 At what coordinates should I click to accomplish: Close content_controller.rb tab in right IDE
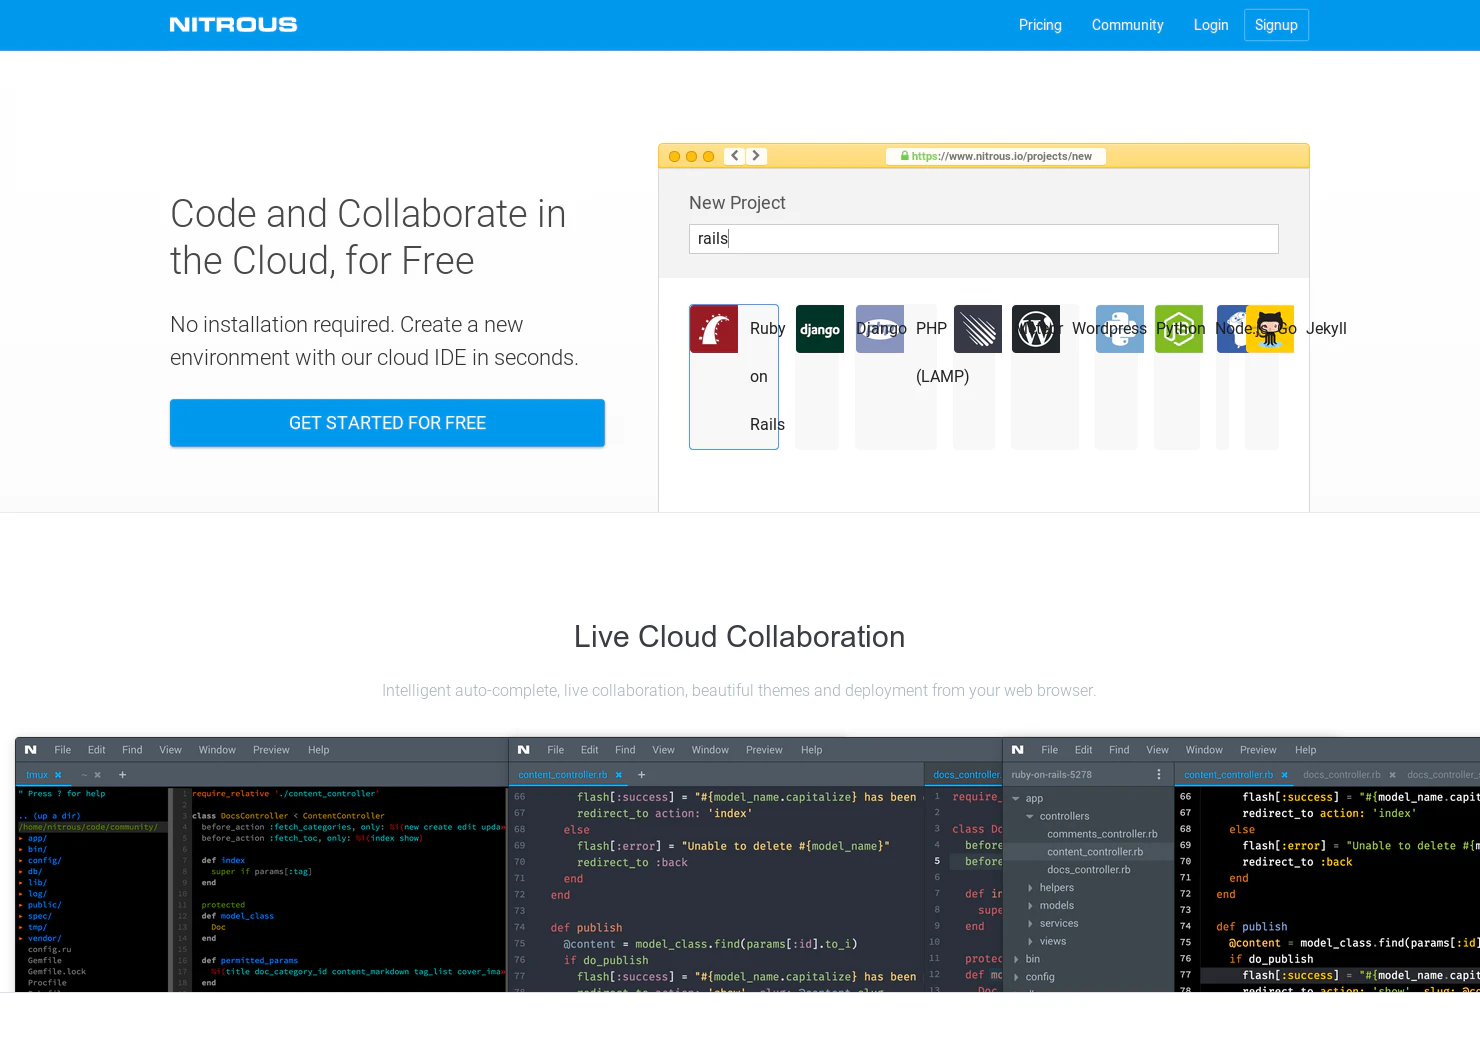[1285, 775]
